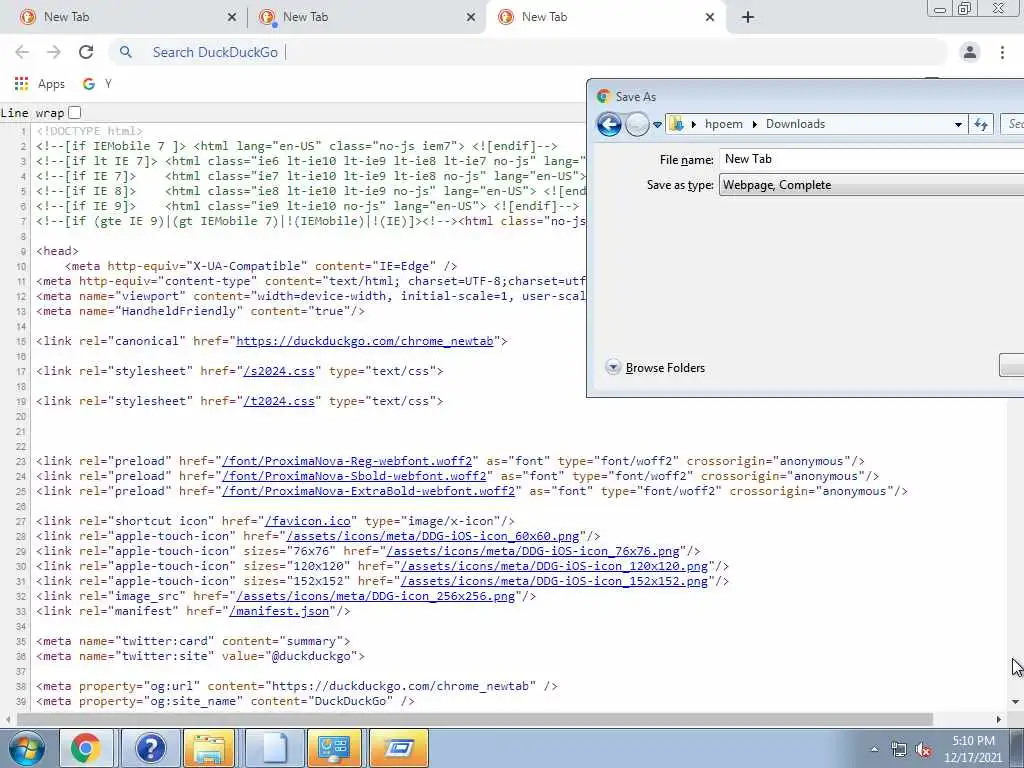Open the Windows Start menu
Viewport: 1024px width, 768px height.
point(26,748)
